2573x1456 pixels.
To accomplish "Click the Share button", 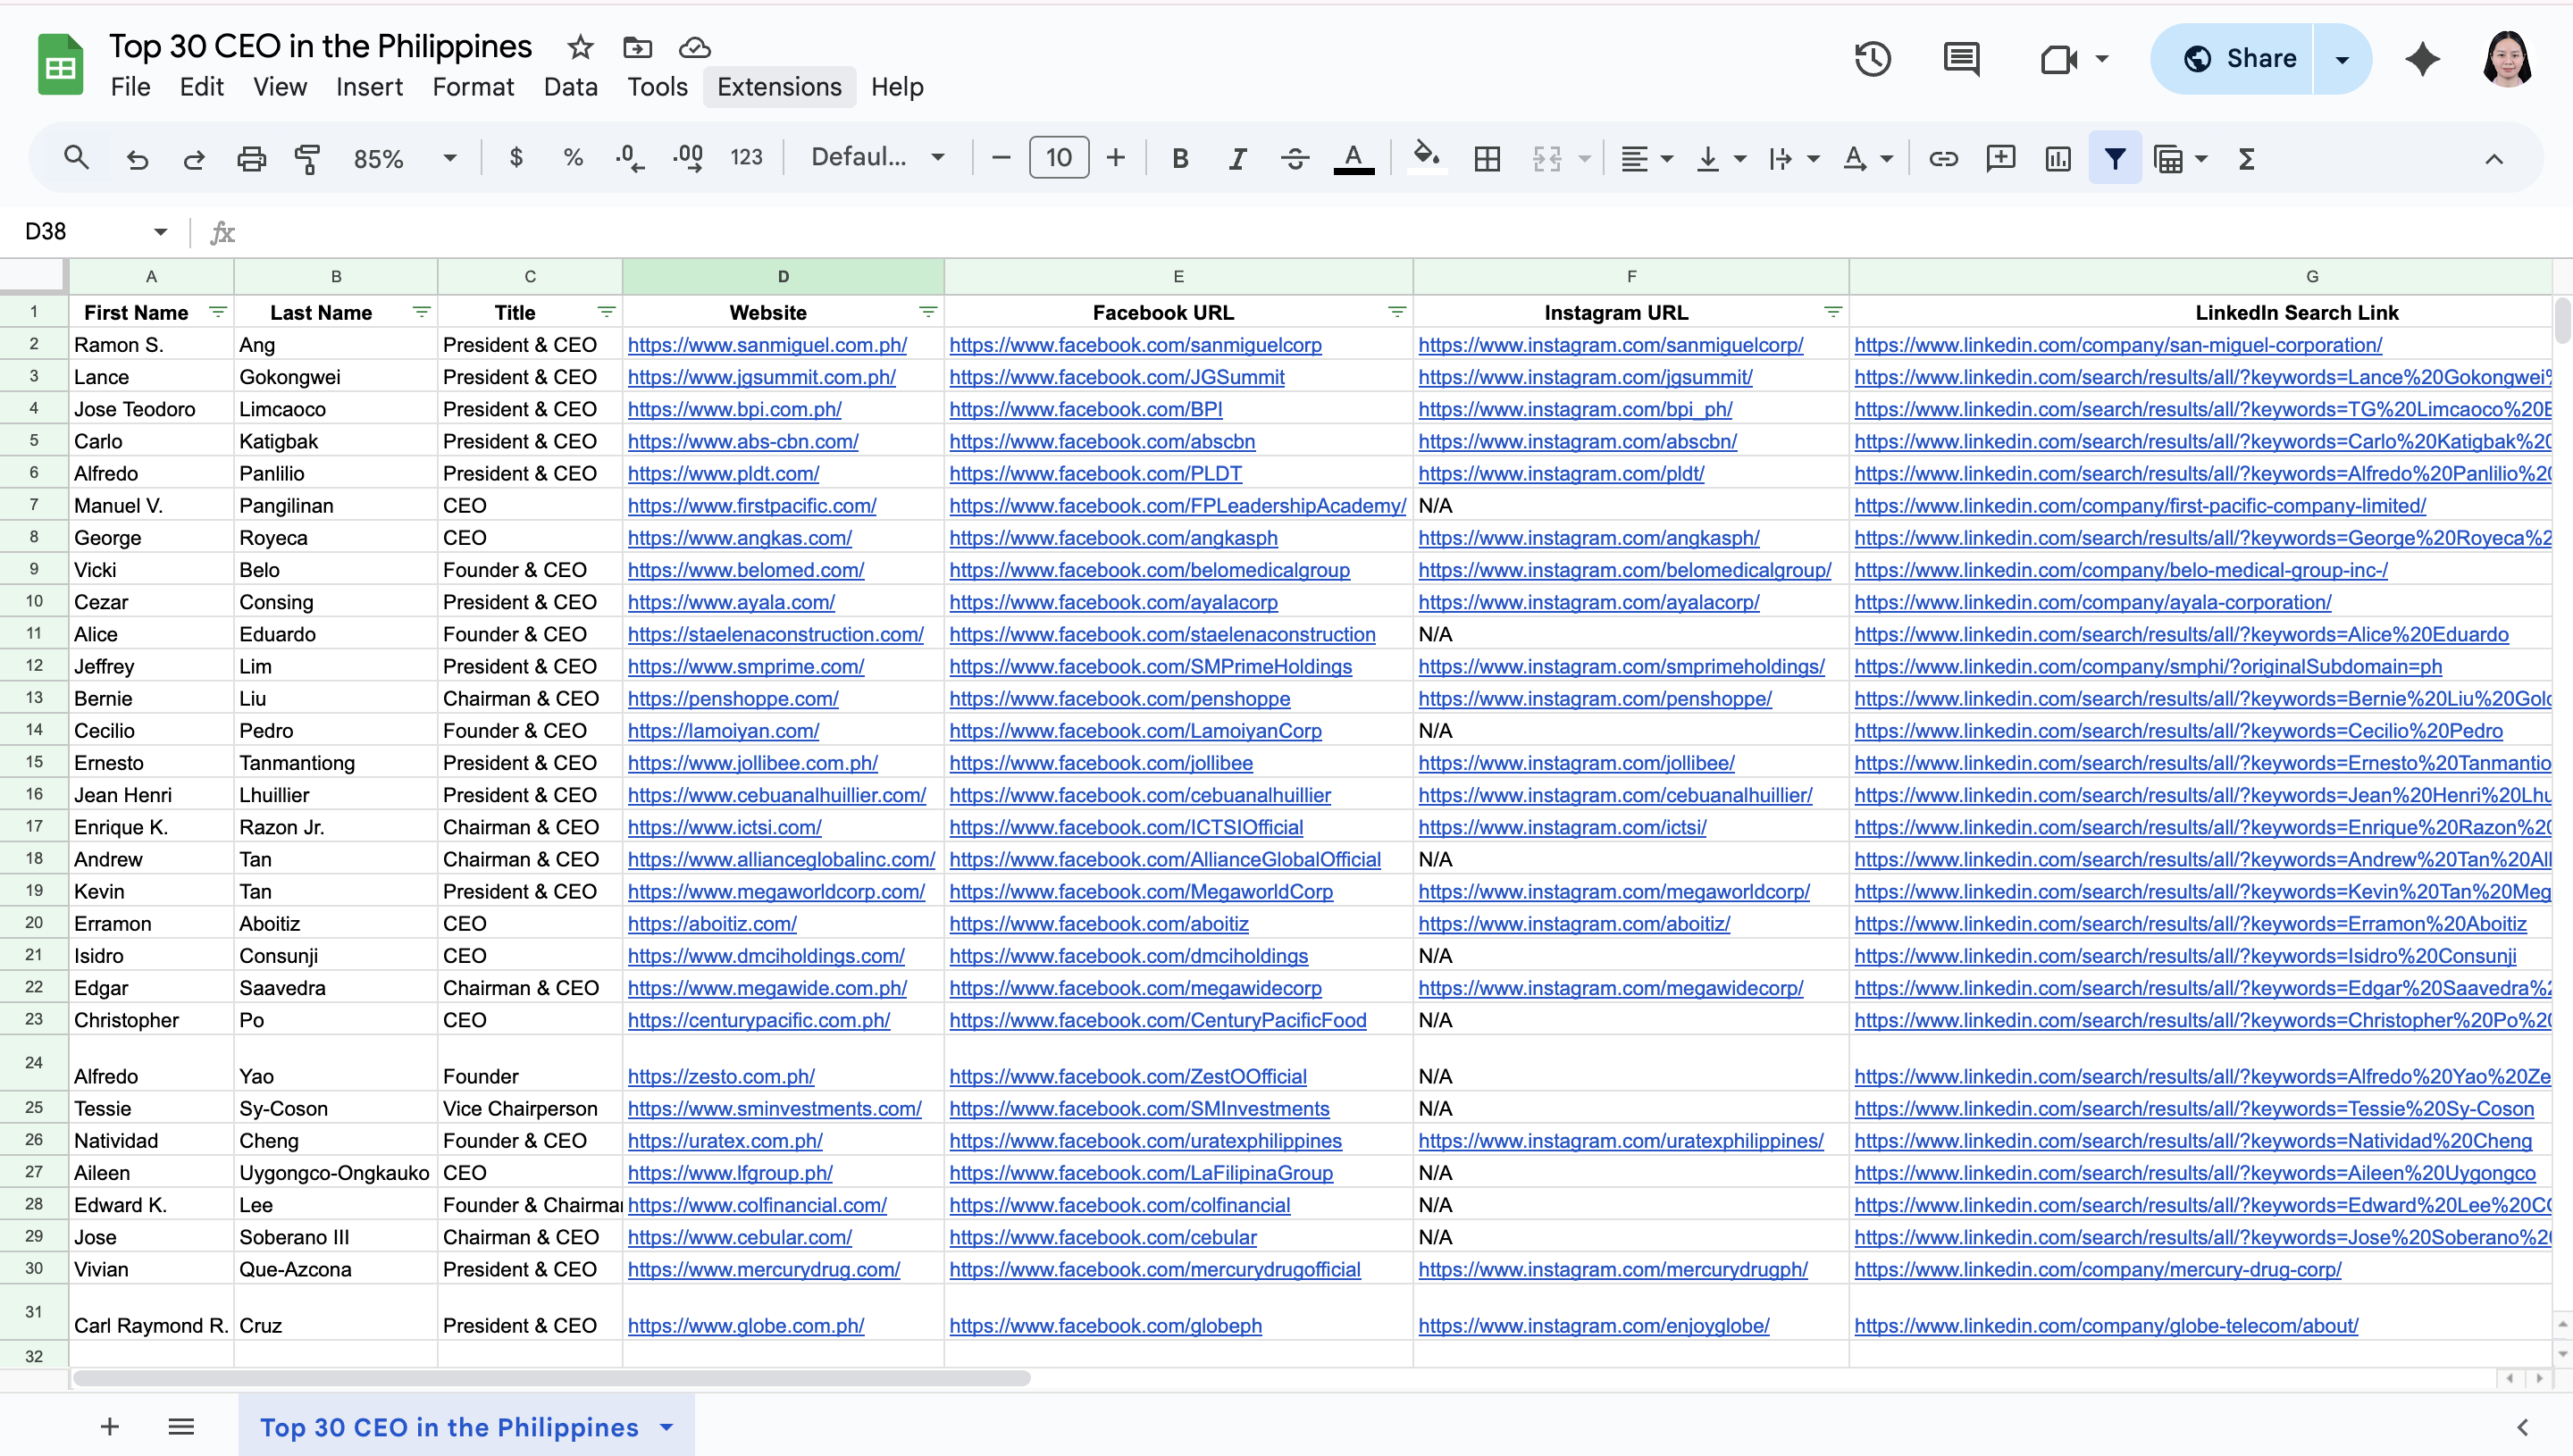I will pyautogui.click(x=2238, y=59).
